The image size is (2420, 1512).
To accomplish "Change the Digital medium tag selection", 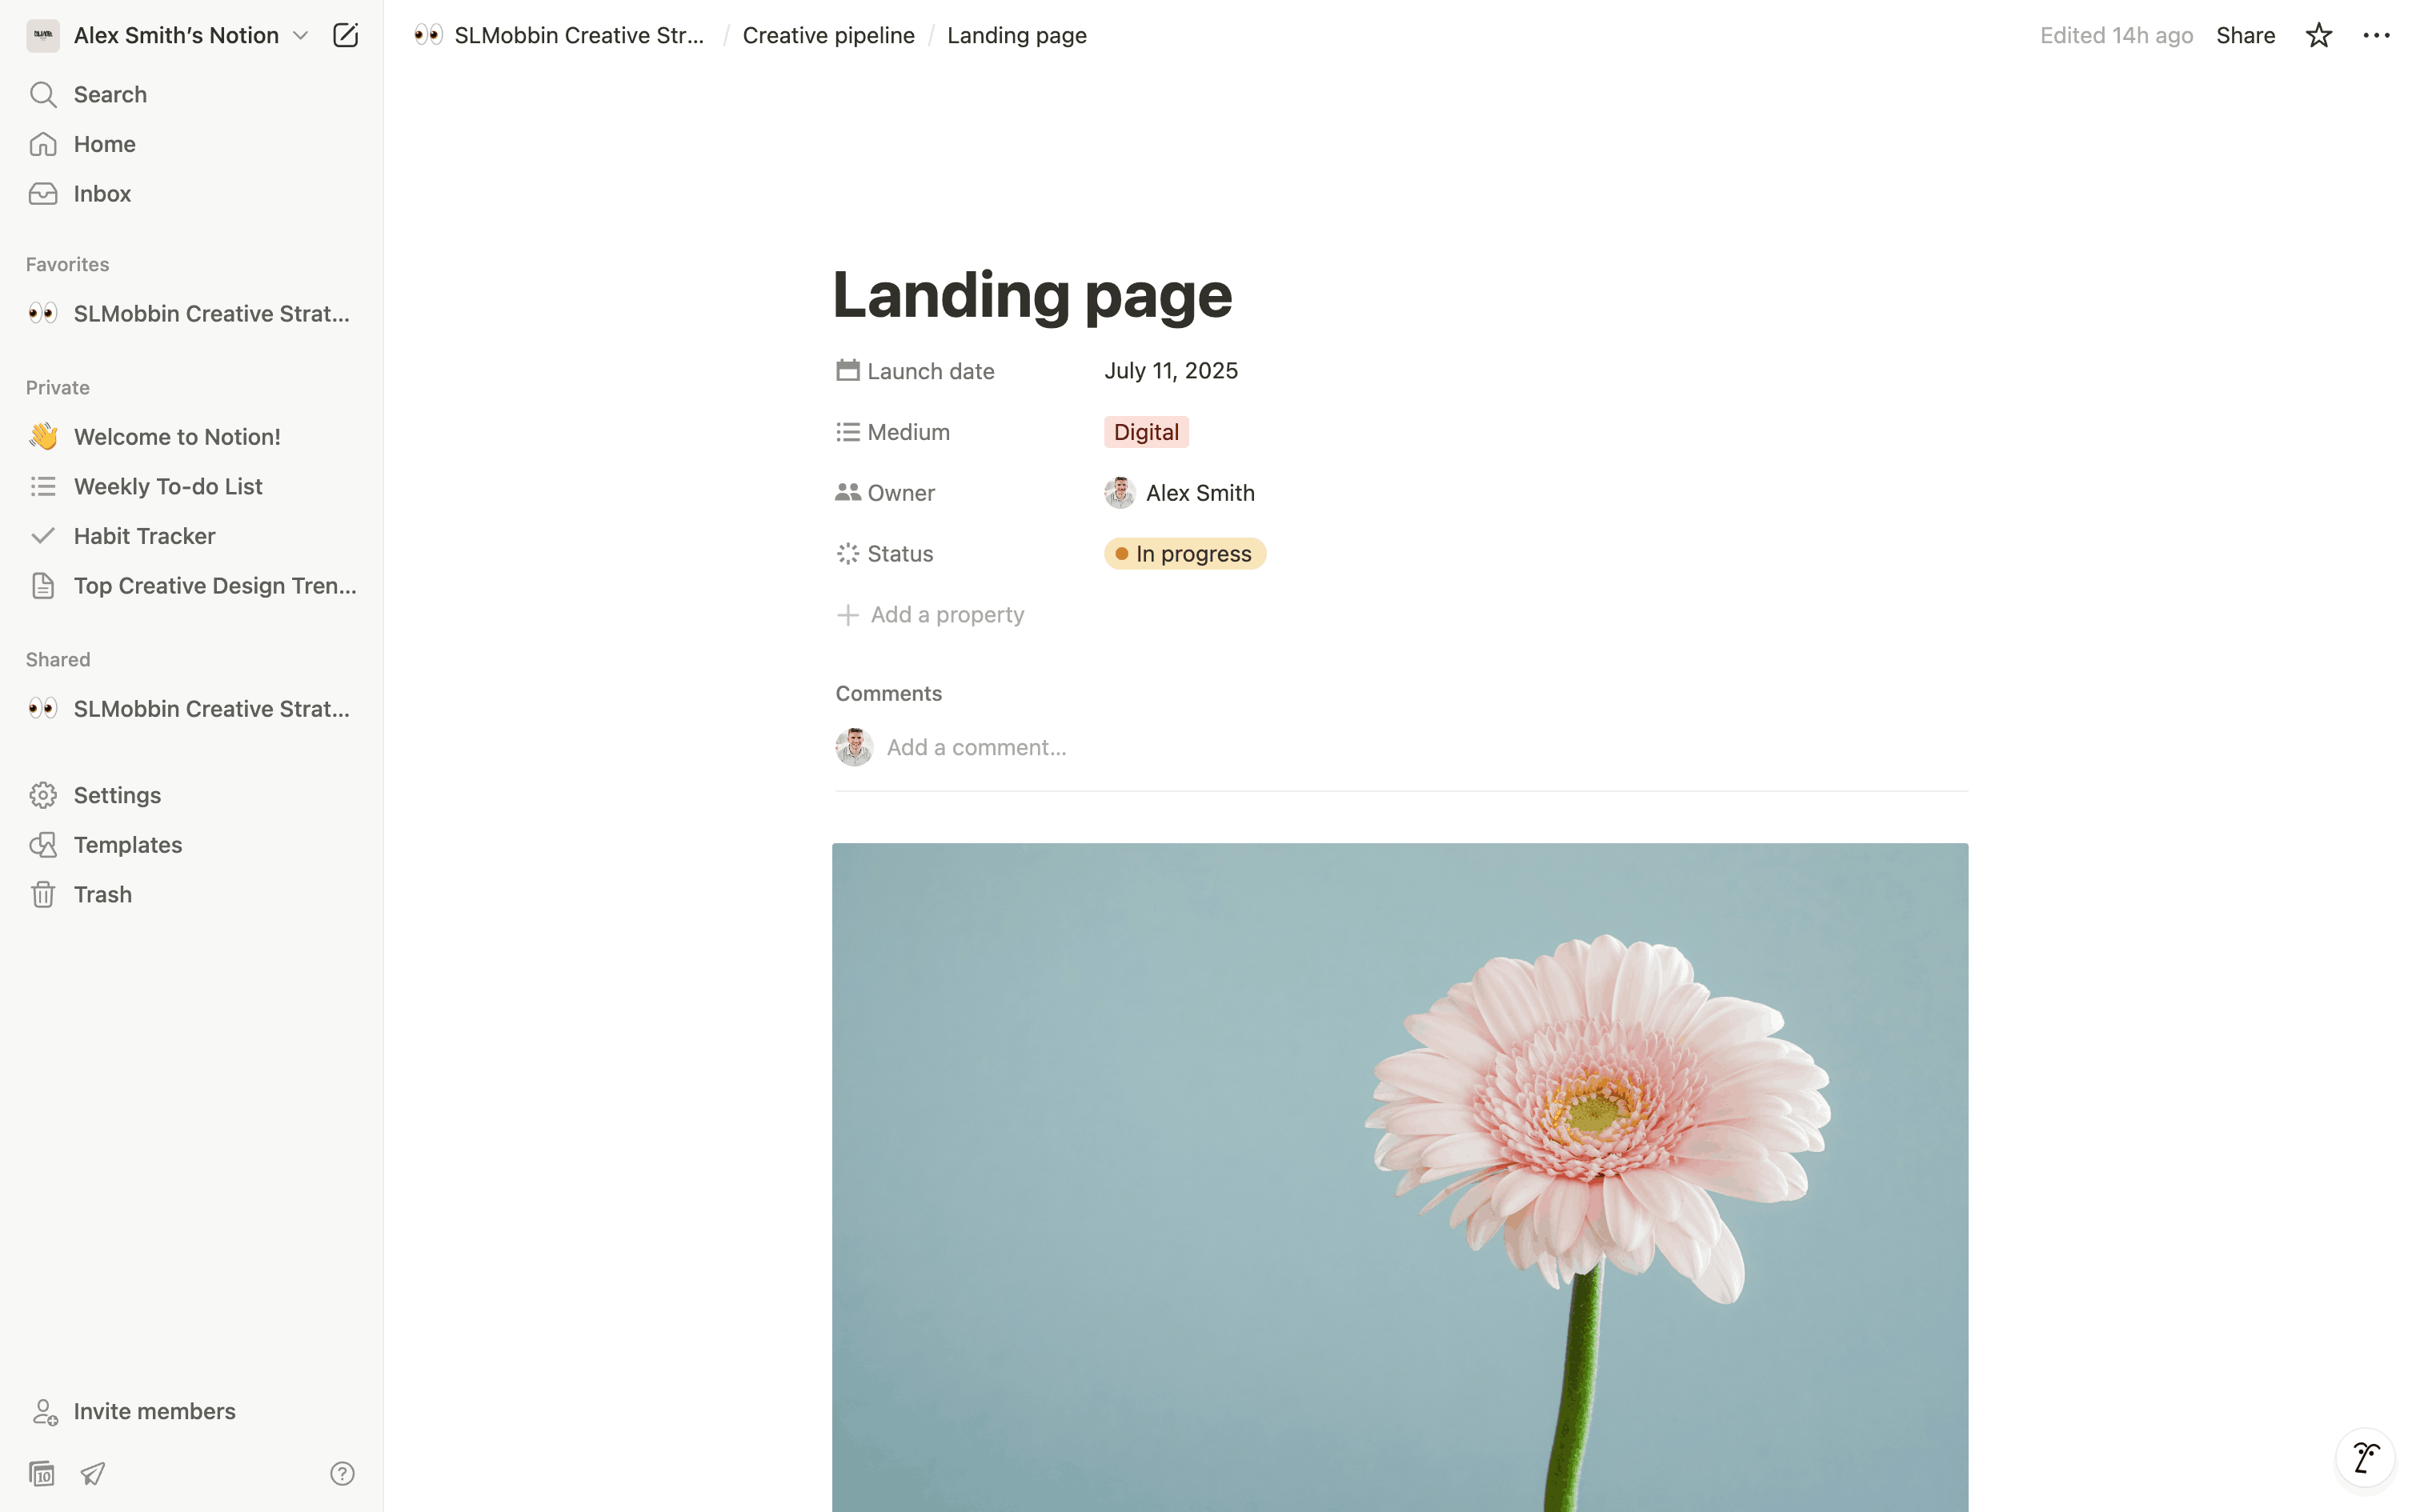I will point(1146,432).
